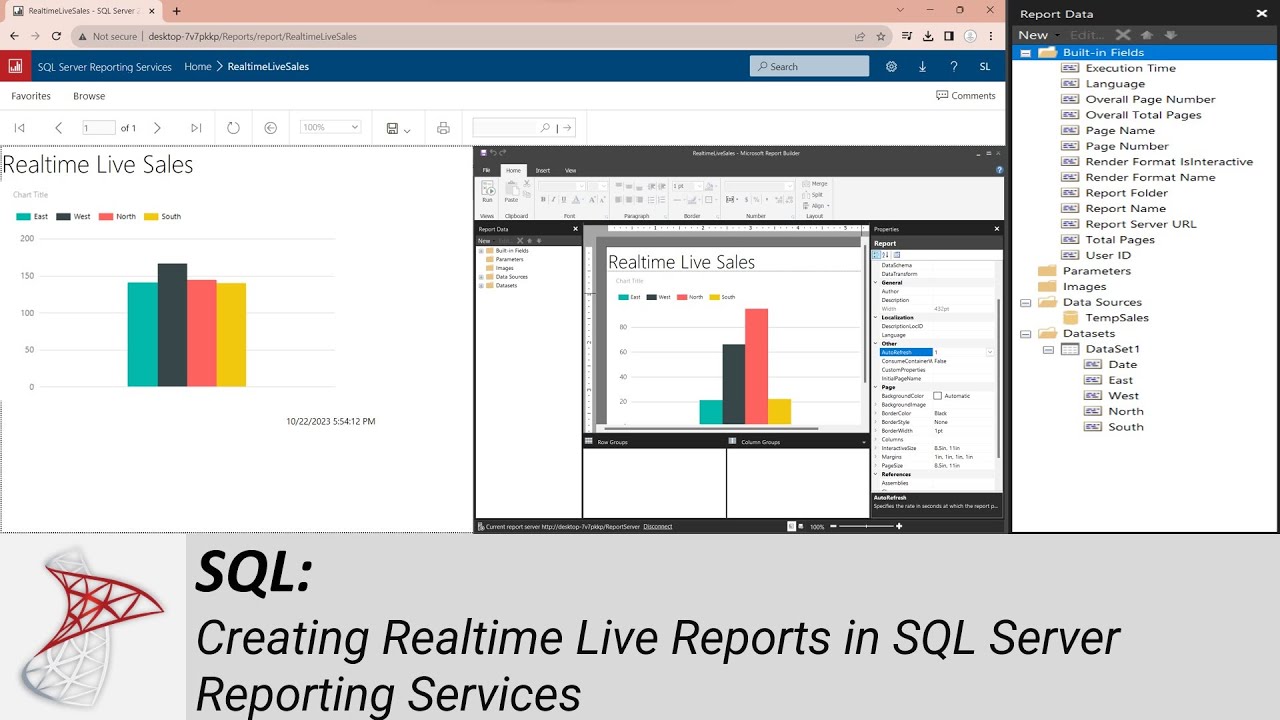Bookmark page with star icon
Image resolution: width=1280 pixels, height=720 pixels.
(881, 36)
